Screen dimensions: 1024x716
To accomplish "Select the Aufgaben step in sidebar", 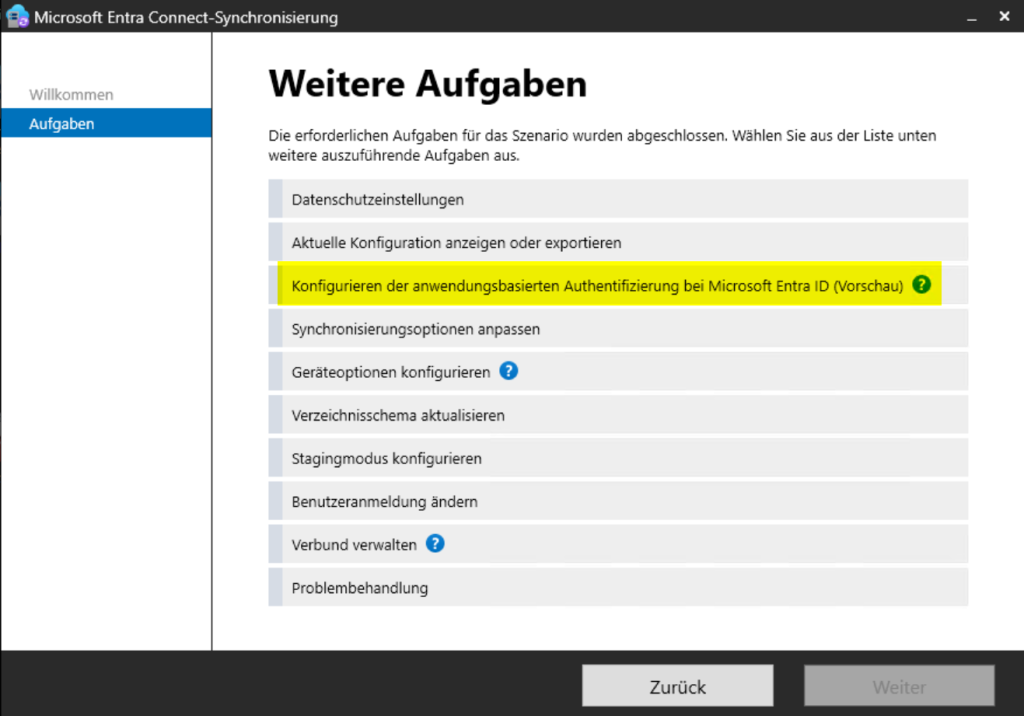I will coord(106,123).
